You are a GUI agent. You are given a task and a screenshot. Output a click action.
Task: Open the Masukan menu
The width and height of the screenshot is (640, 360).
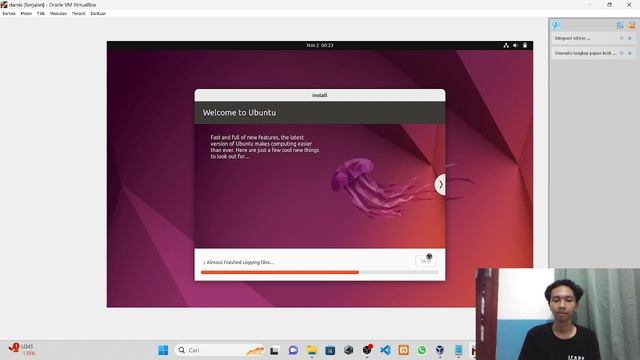click(x=58, y=13)
